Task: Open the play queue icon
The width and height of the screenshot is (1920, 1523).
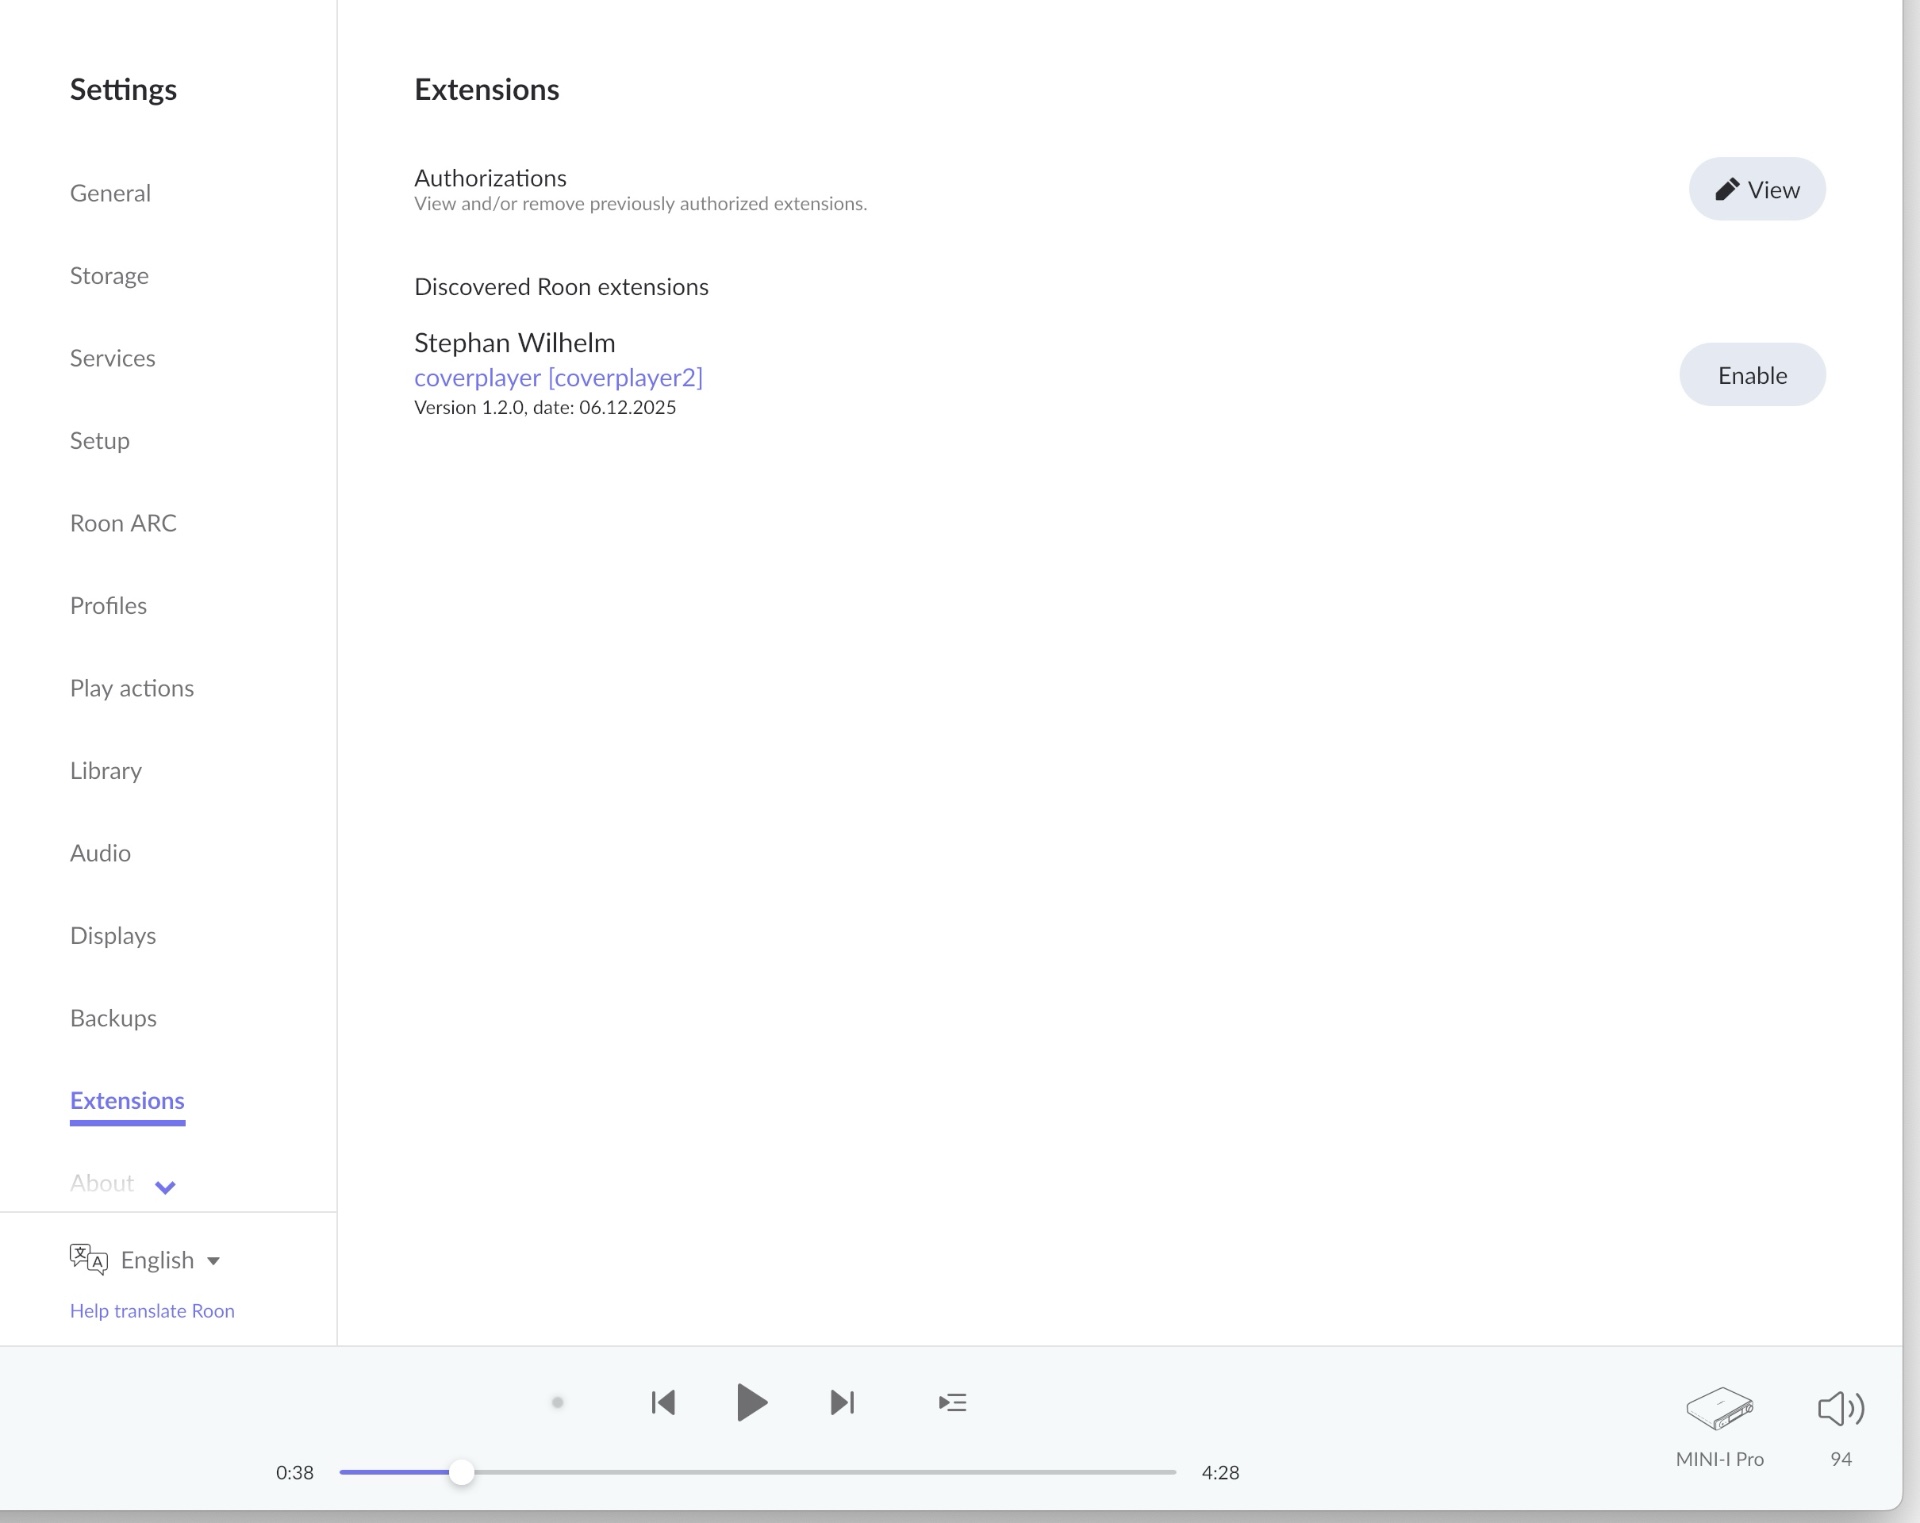Action: 952,1402
